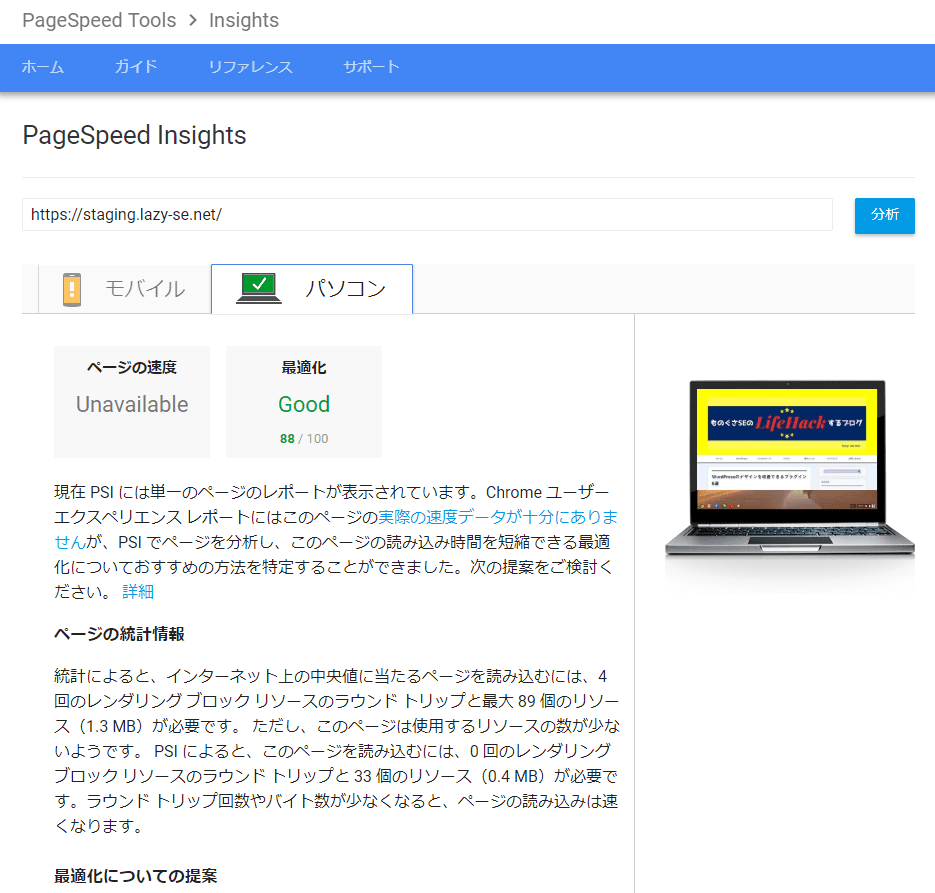This screenshot has width=935, height=893.
Task: Click the ページの速度 Unavailable card
Action: coord(132,402)
